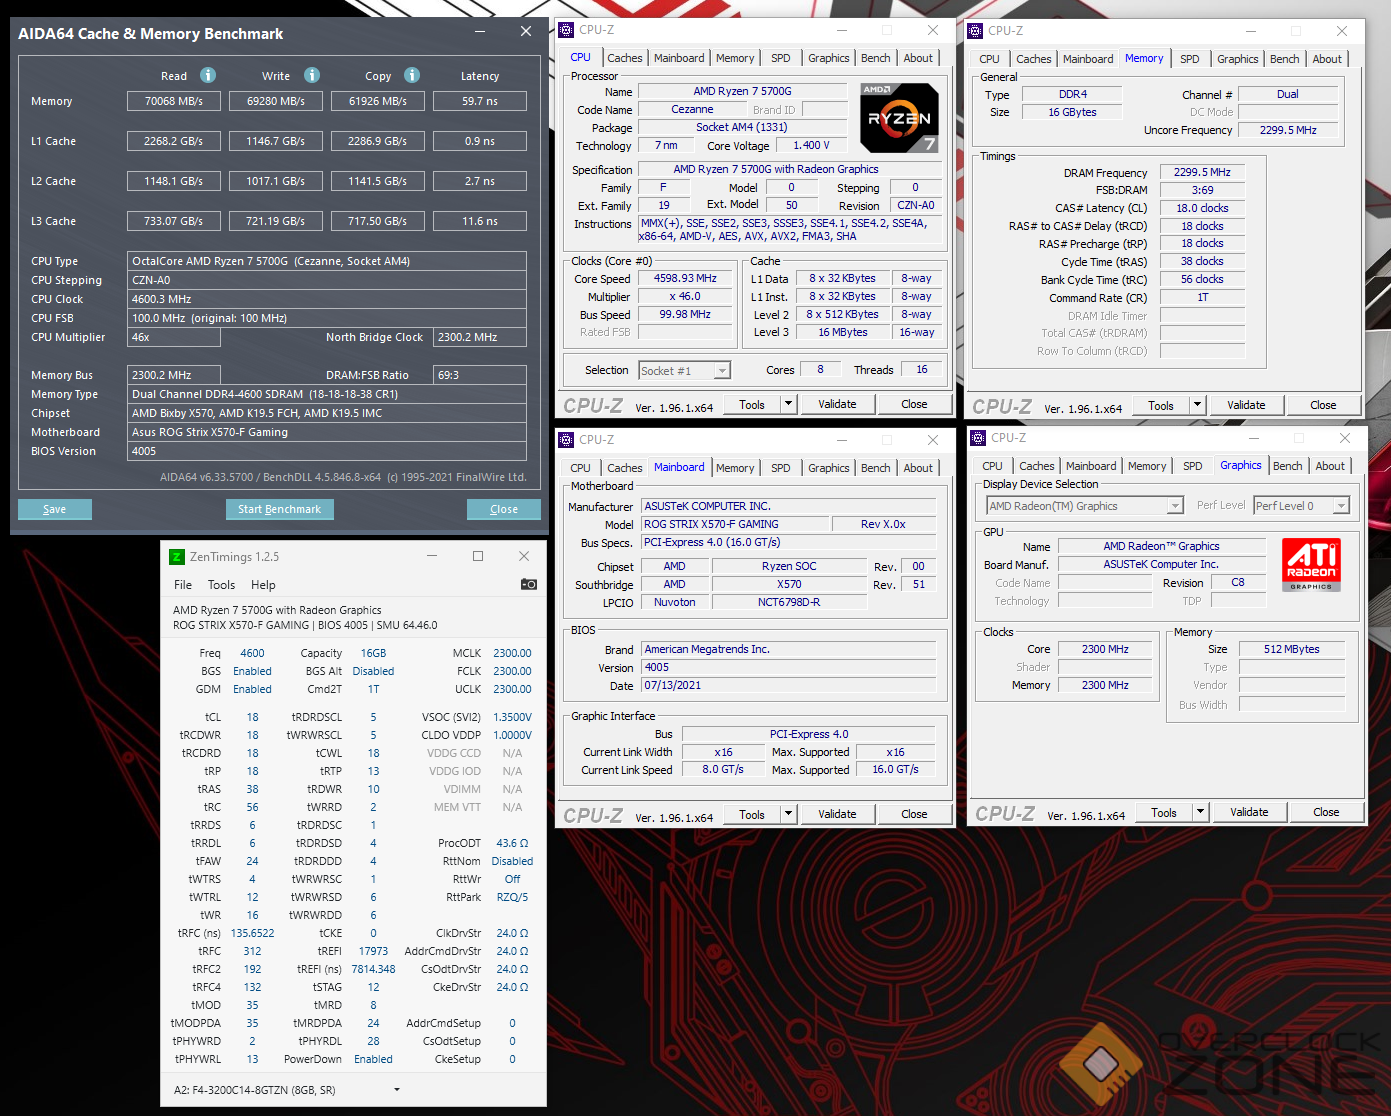1391x1116 pixels.
Task: Switch to the CPU tab in the CPU-Z Timings window
Action: [989, 59]
